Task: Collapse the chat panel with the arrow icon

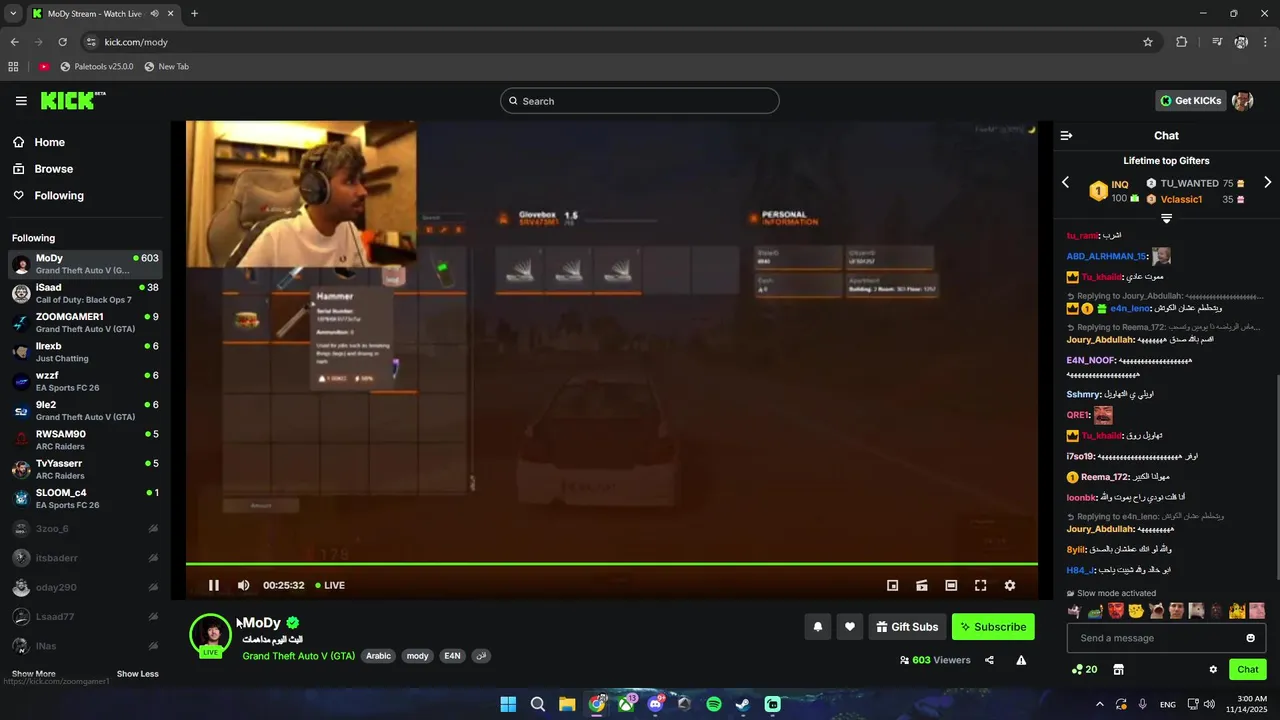Action: 1066,135
